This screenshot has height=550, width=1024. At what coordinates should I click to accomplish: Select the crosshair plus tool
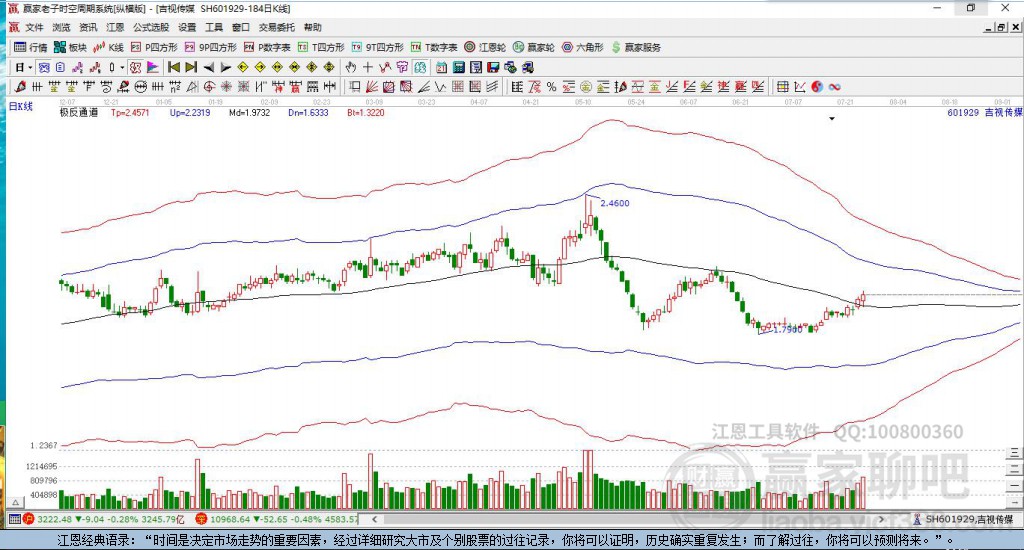coord(368,67)
